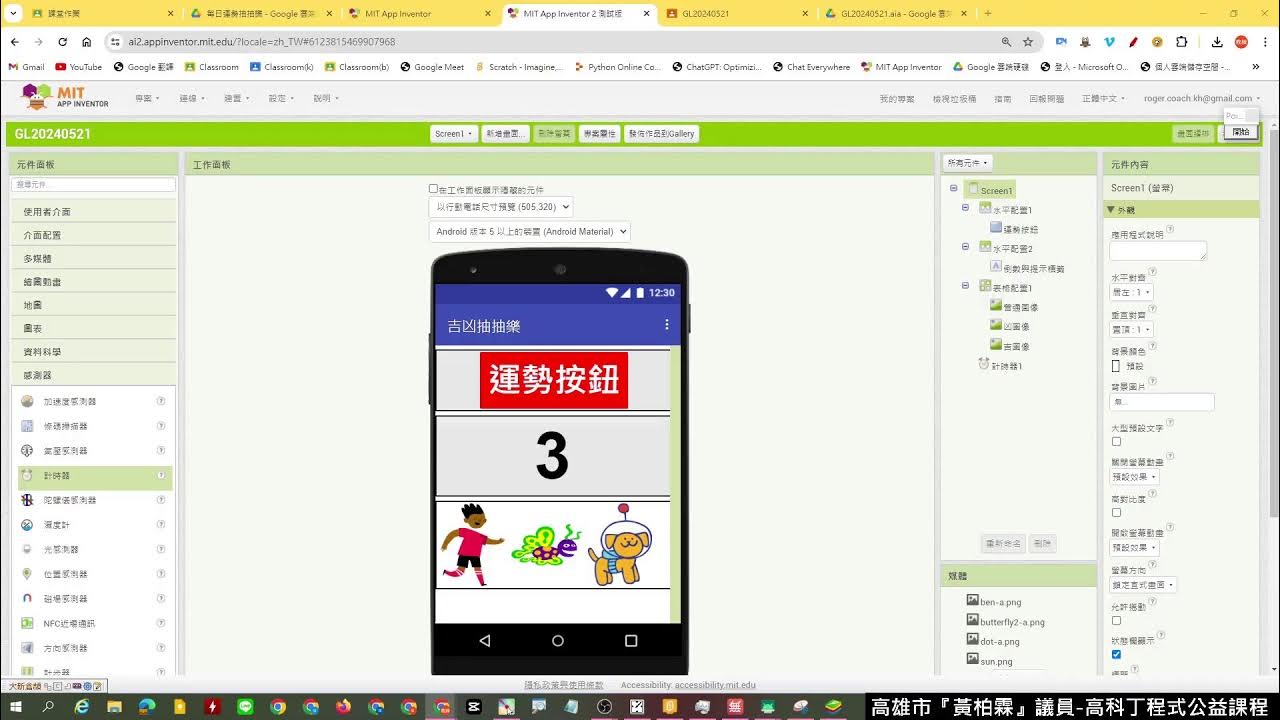1280x720 pixels.
Task: Open the Screen1 screen selector dropdown
Action: point(453,133)
